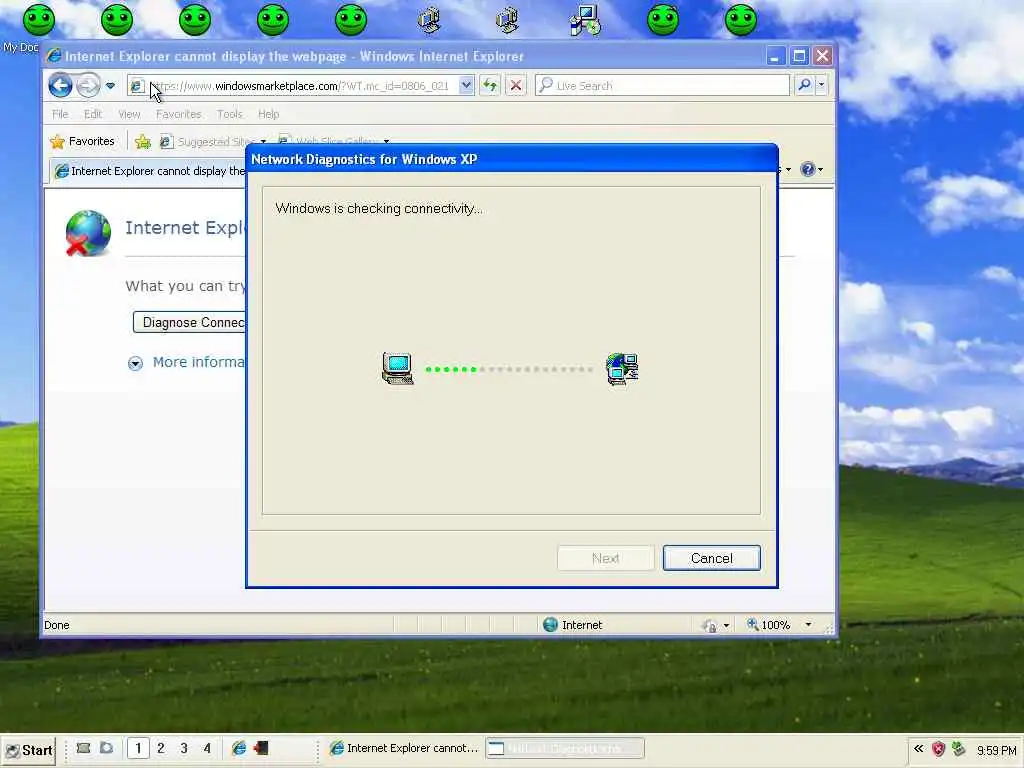Click the green tray icon beside the clock
Image resolution: width=1024 pixels, height=768 pixels.
pyautogui.click(x=958, y=749)
